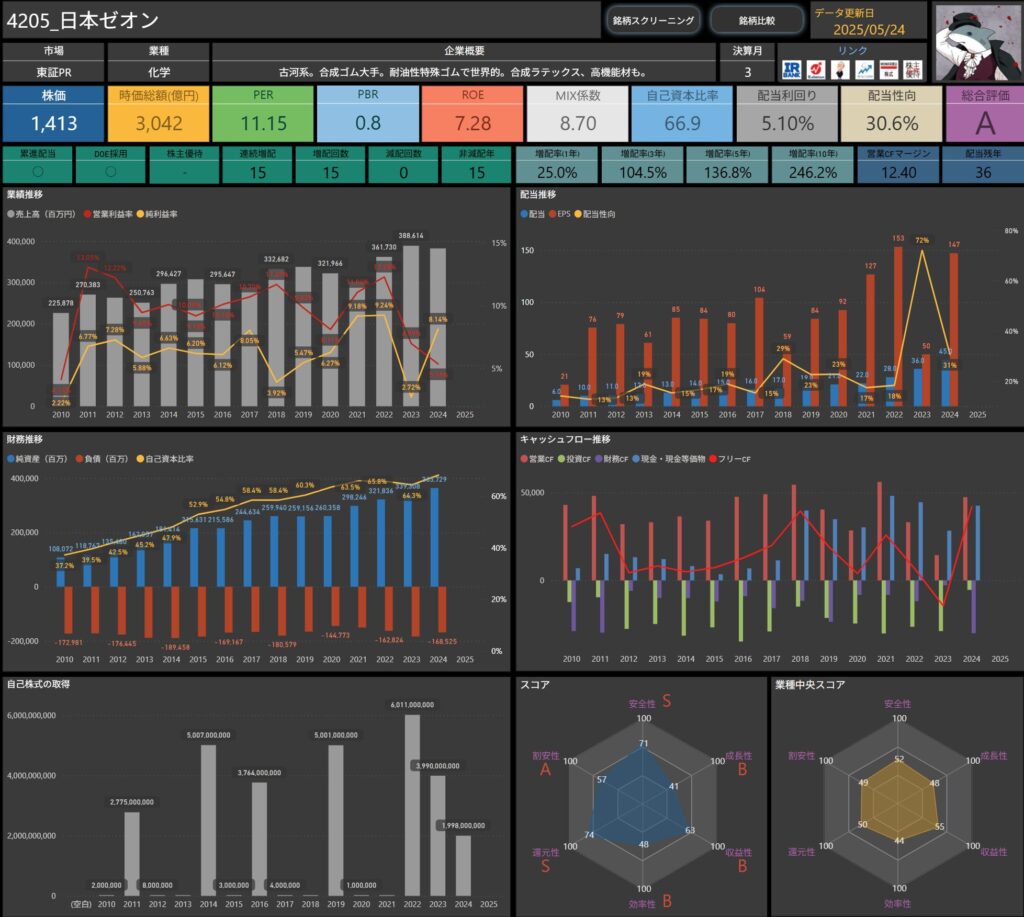Viewport: 1024px width, 917px height.
Task: Click the 72% payout ratio peak label
Action: (x=921, y=240)
